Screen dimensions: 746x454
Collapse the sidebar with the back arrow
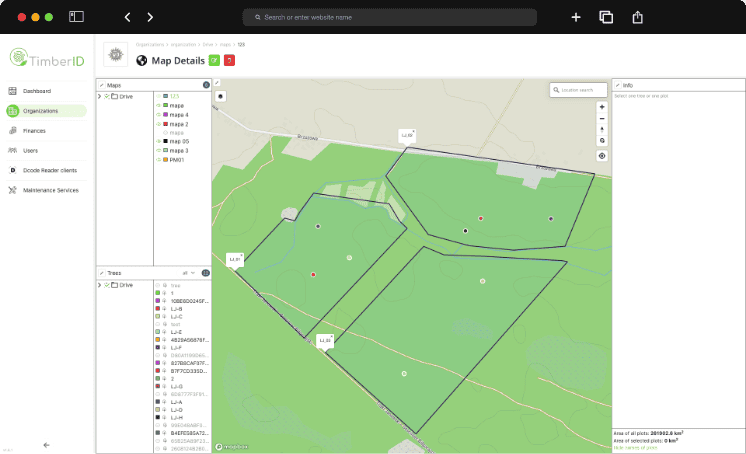pos(47,444)
